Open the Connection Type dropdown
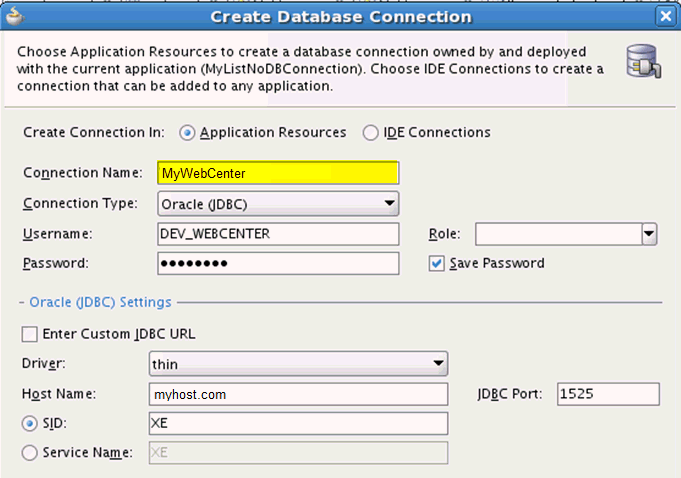The height and width of the screenshot is (478, 681). pyautogui.click(x=278, y=204)
